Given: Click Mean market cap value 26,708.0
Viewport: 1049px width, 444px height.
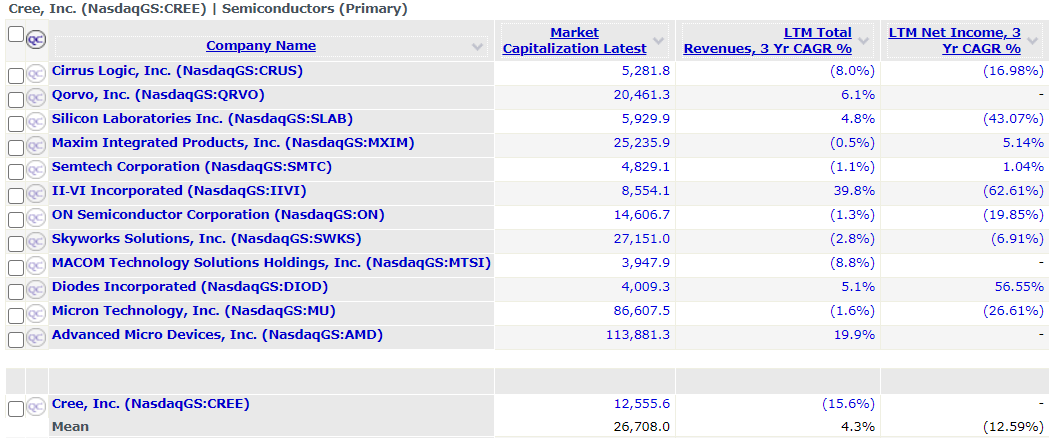Looking at the screenshot, I should tap(641, 427).
